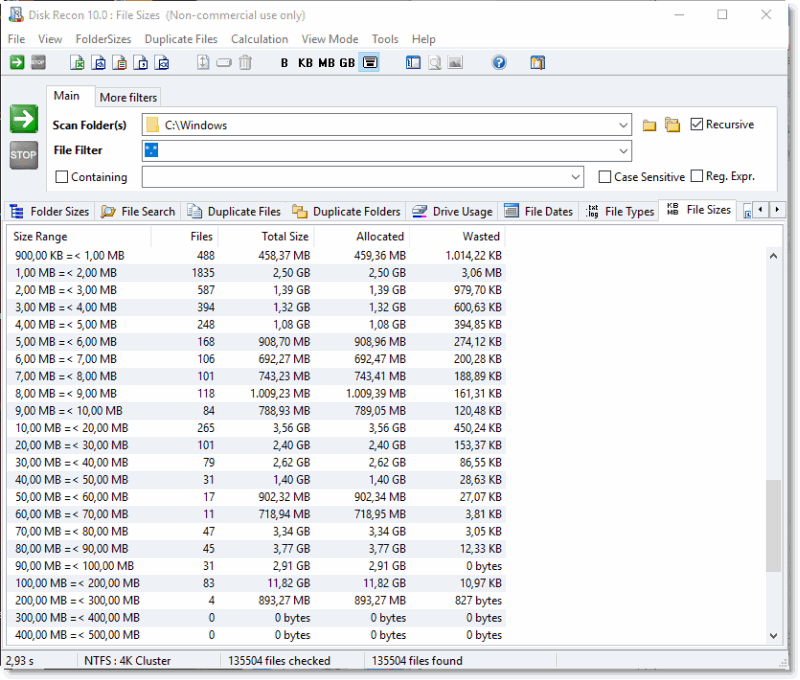Toggle the side panel layout icon
This screenshot has height=680, width=800.
tap(413, 63)
